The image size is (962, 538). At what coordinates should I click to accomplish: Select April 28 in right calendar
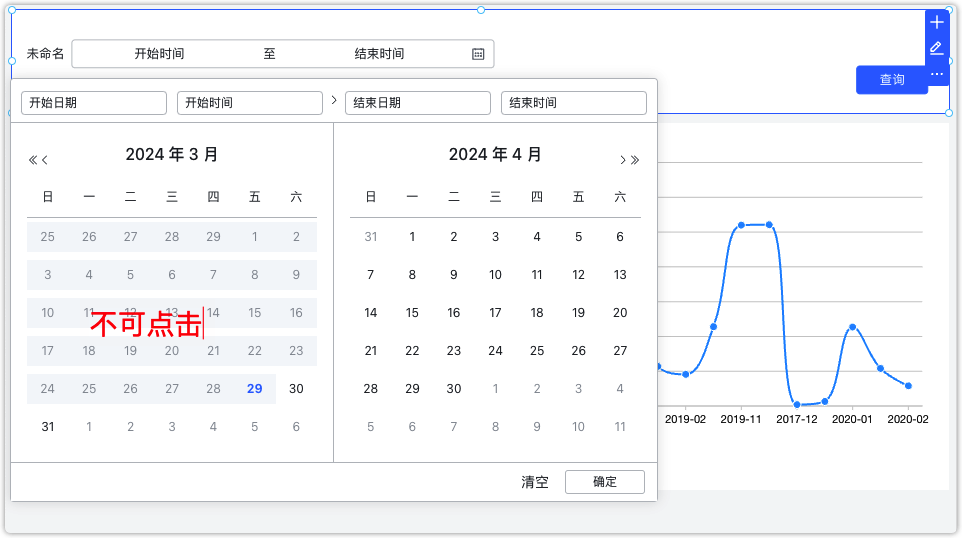click(x=371, y=388)
